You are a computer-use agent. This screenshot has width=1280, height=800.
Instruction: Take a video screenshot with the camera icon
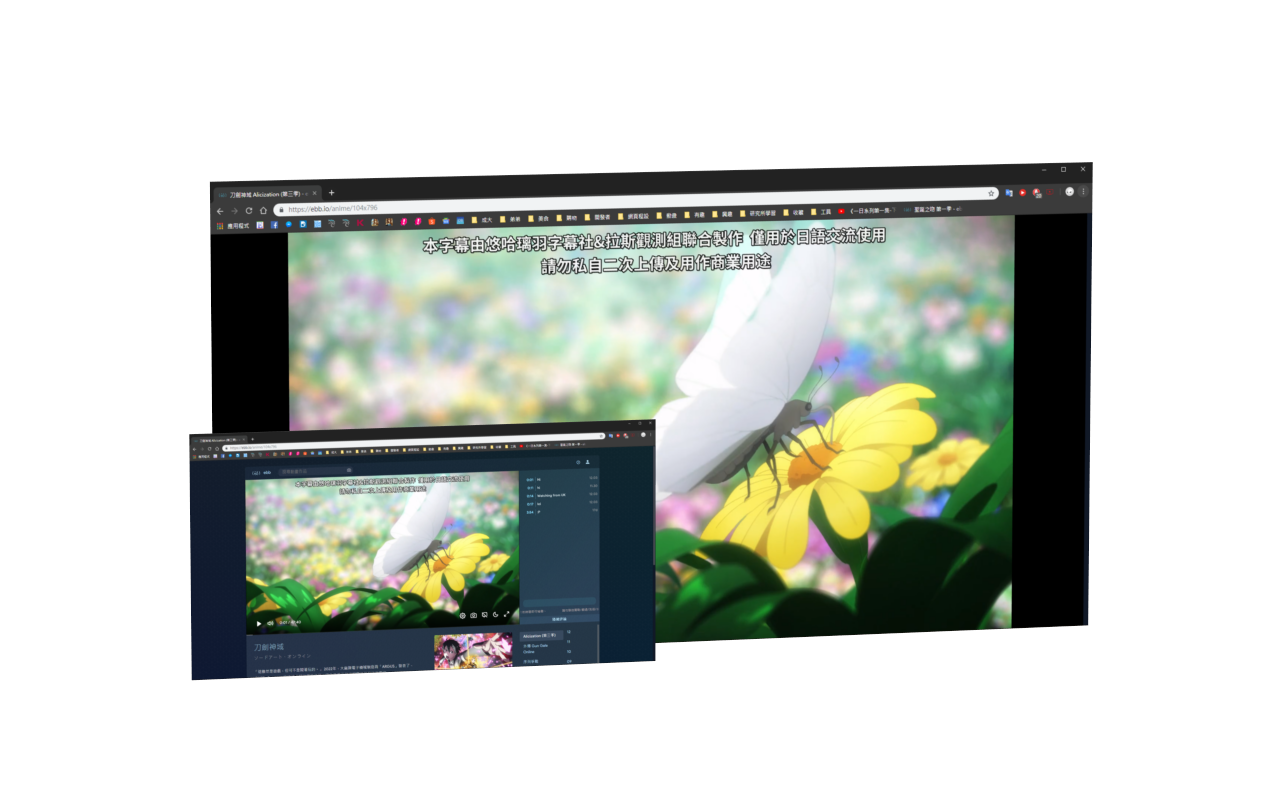(473, 615)
